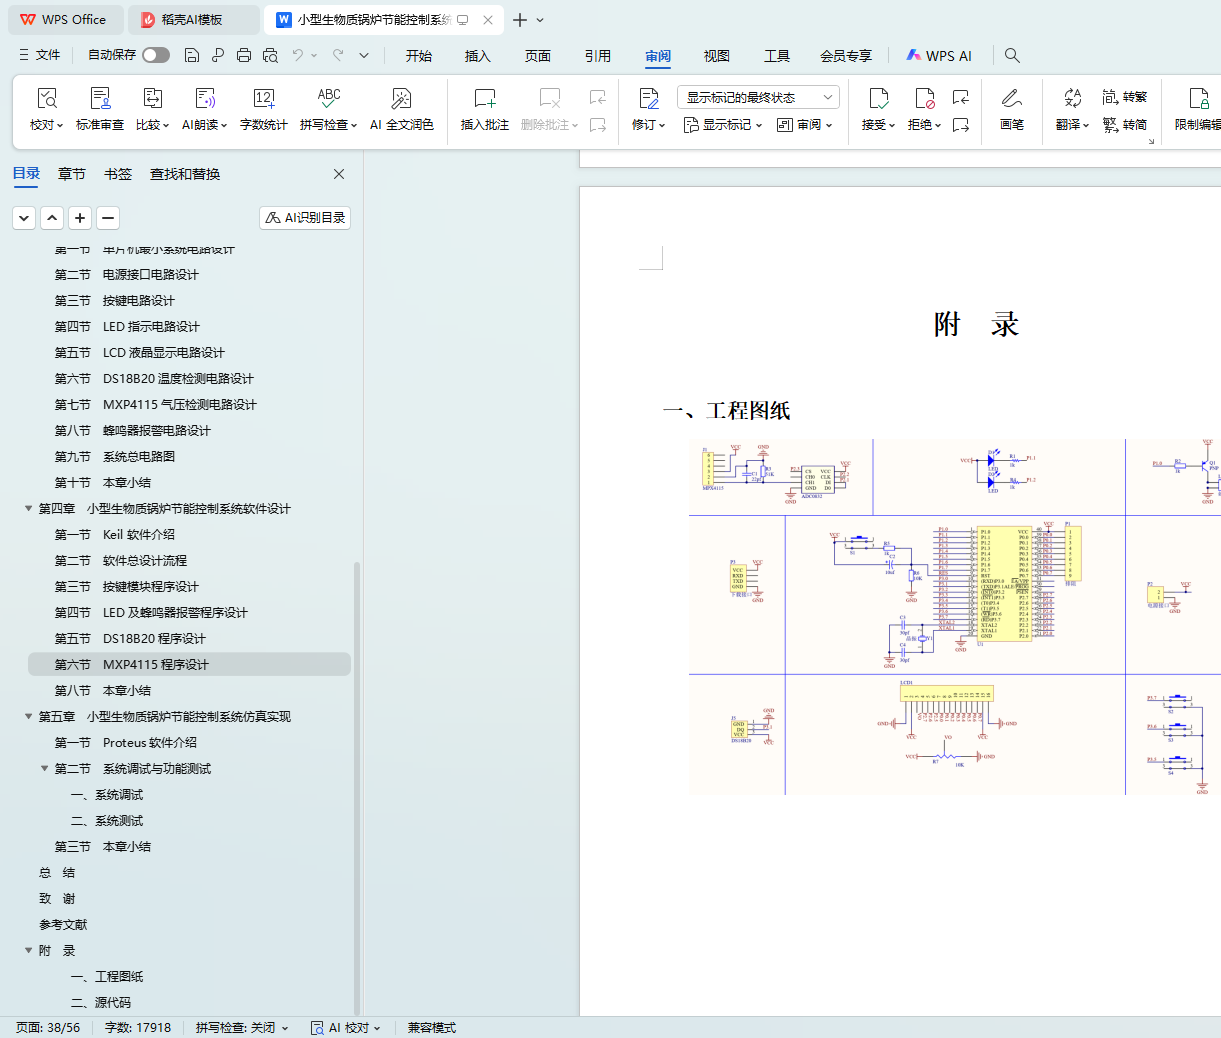Collapse the 附录 section in outline
The height and width of the screenshot is (1038, 1221).
click(29, 951)
